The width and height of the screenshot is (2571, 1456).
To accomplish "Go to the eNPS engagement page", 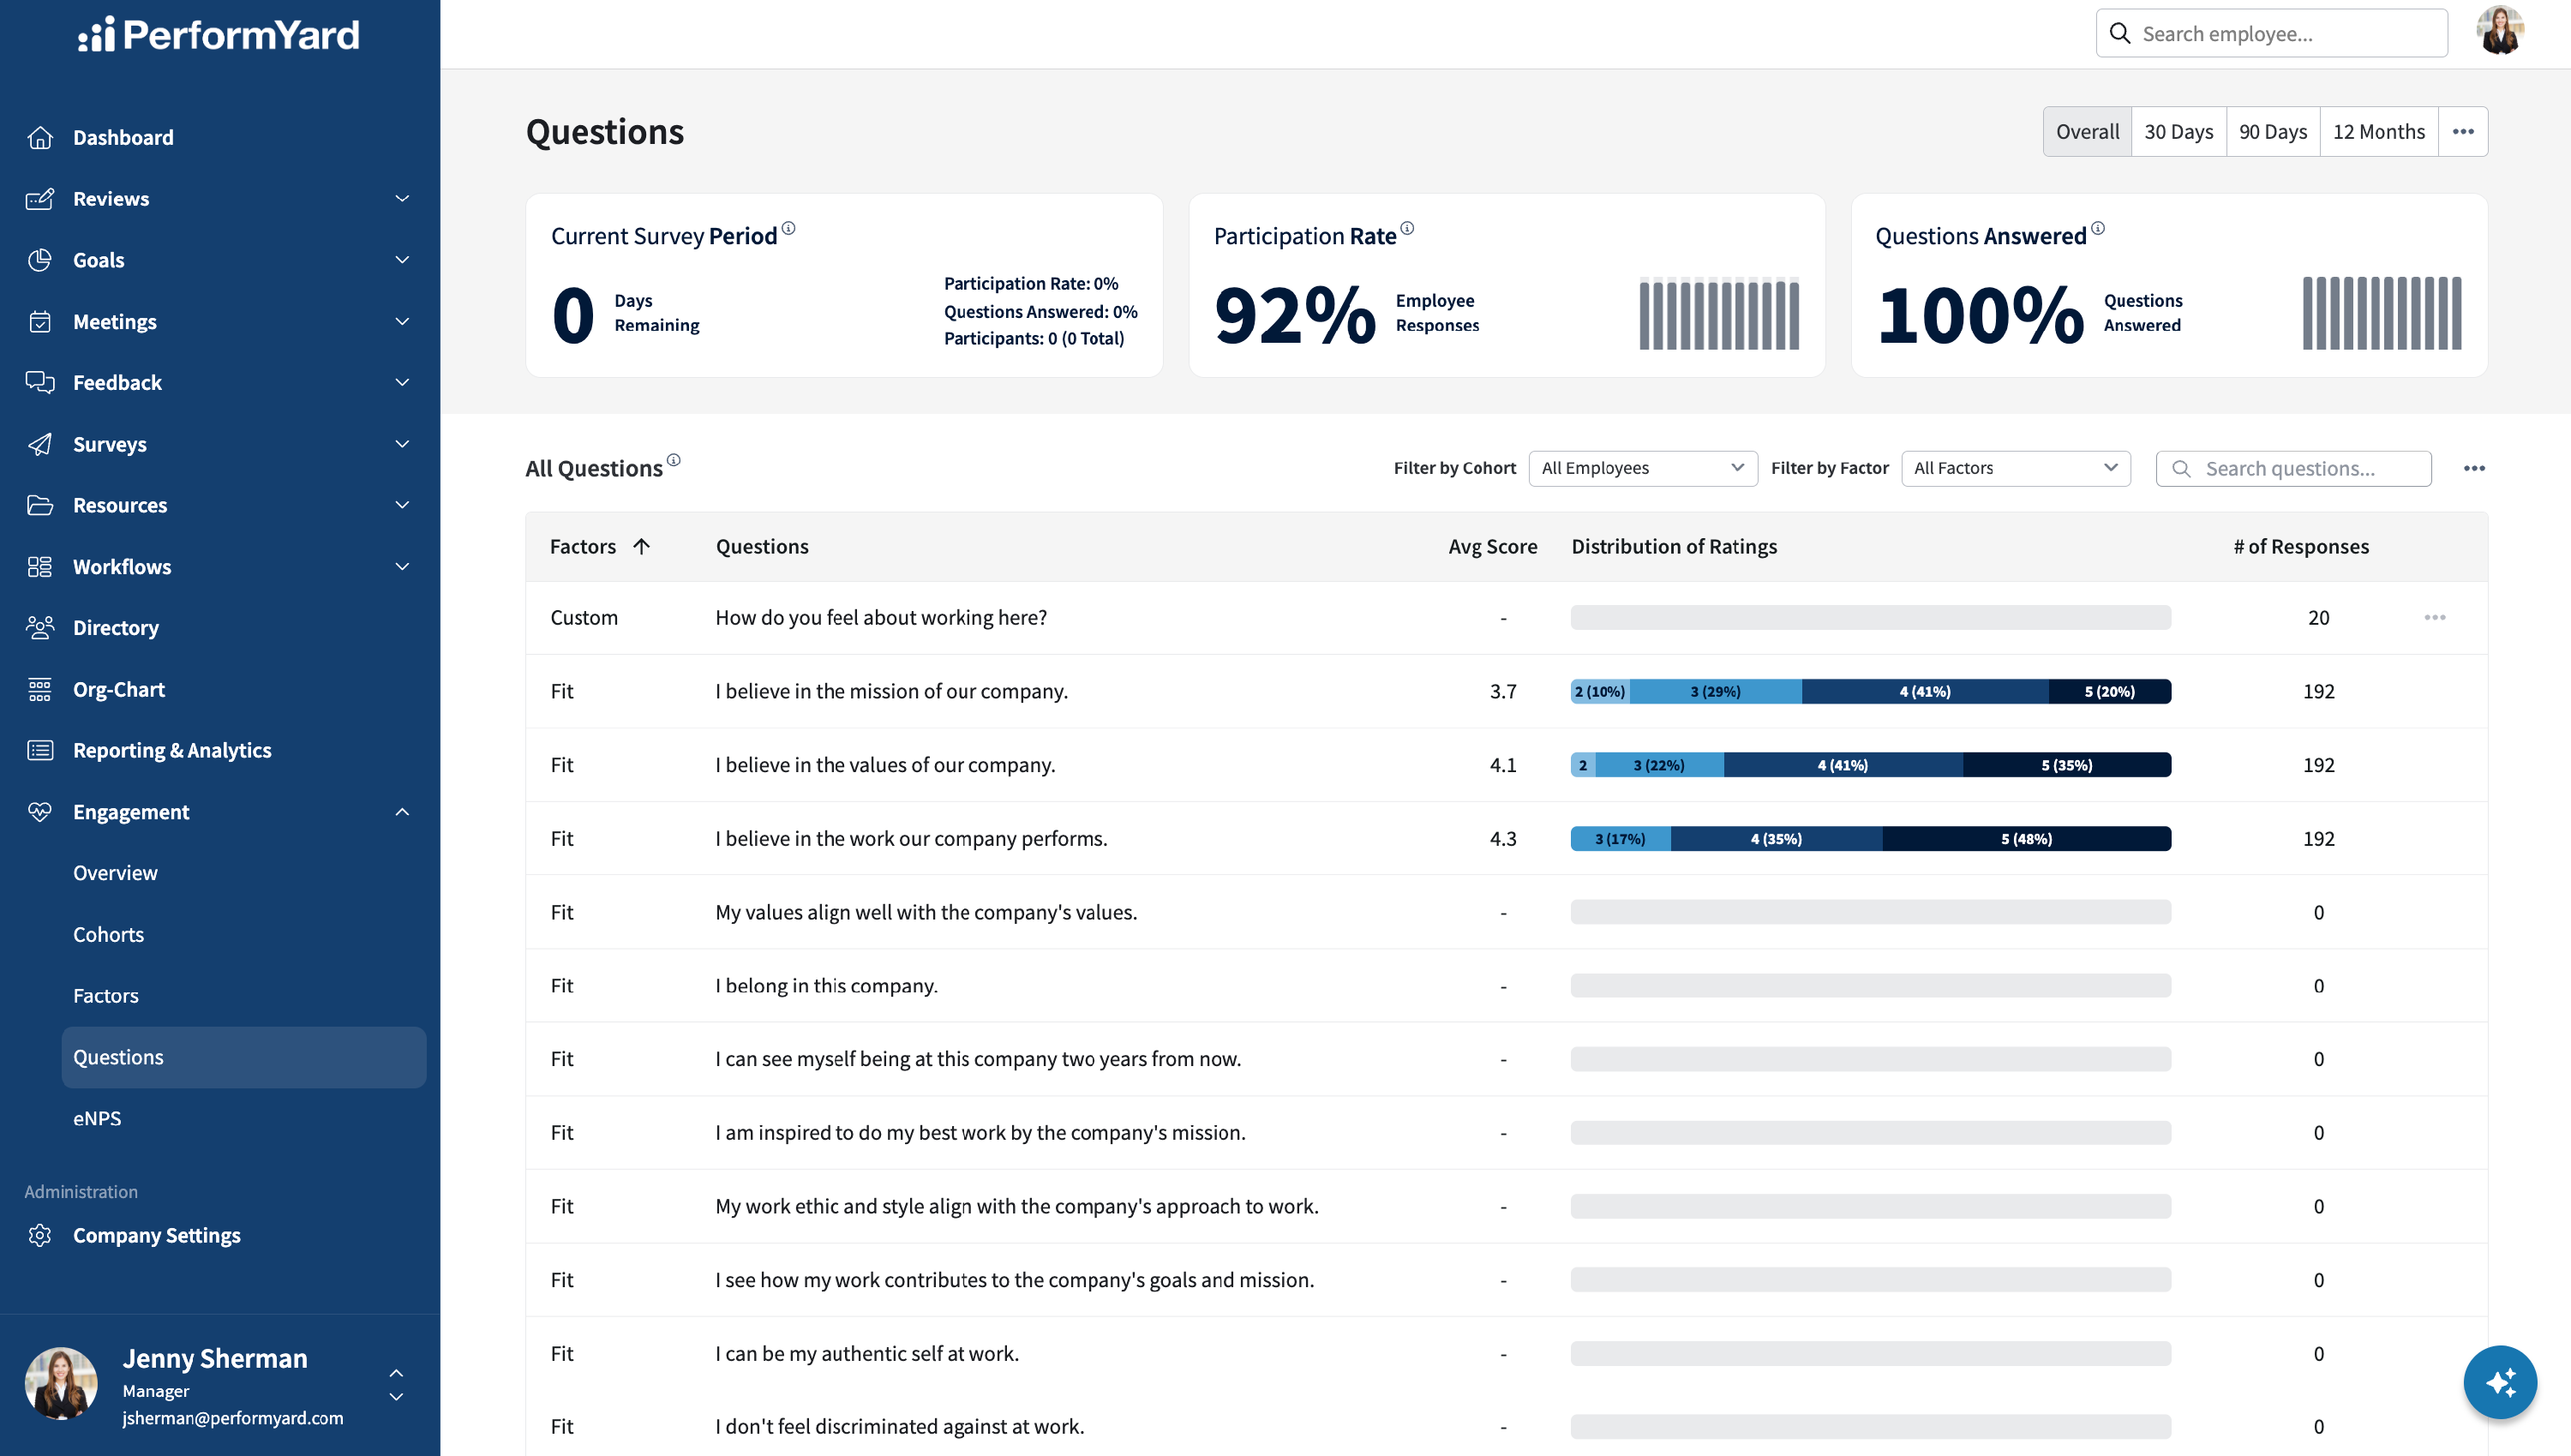I will (x=97, y=1118).
